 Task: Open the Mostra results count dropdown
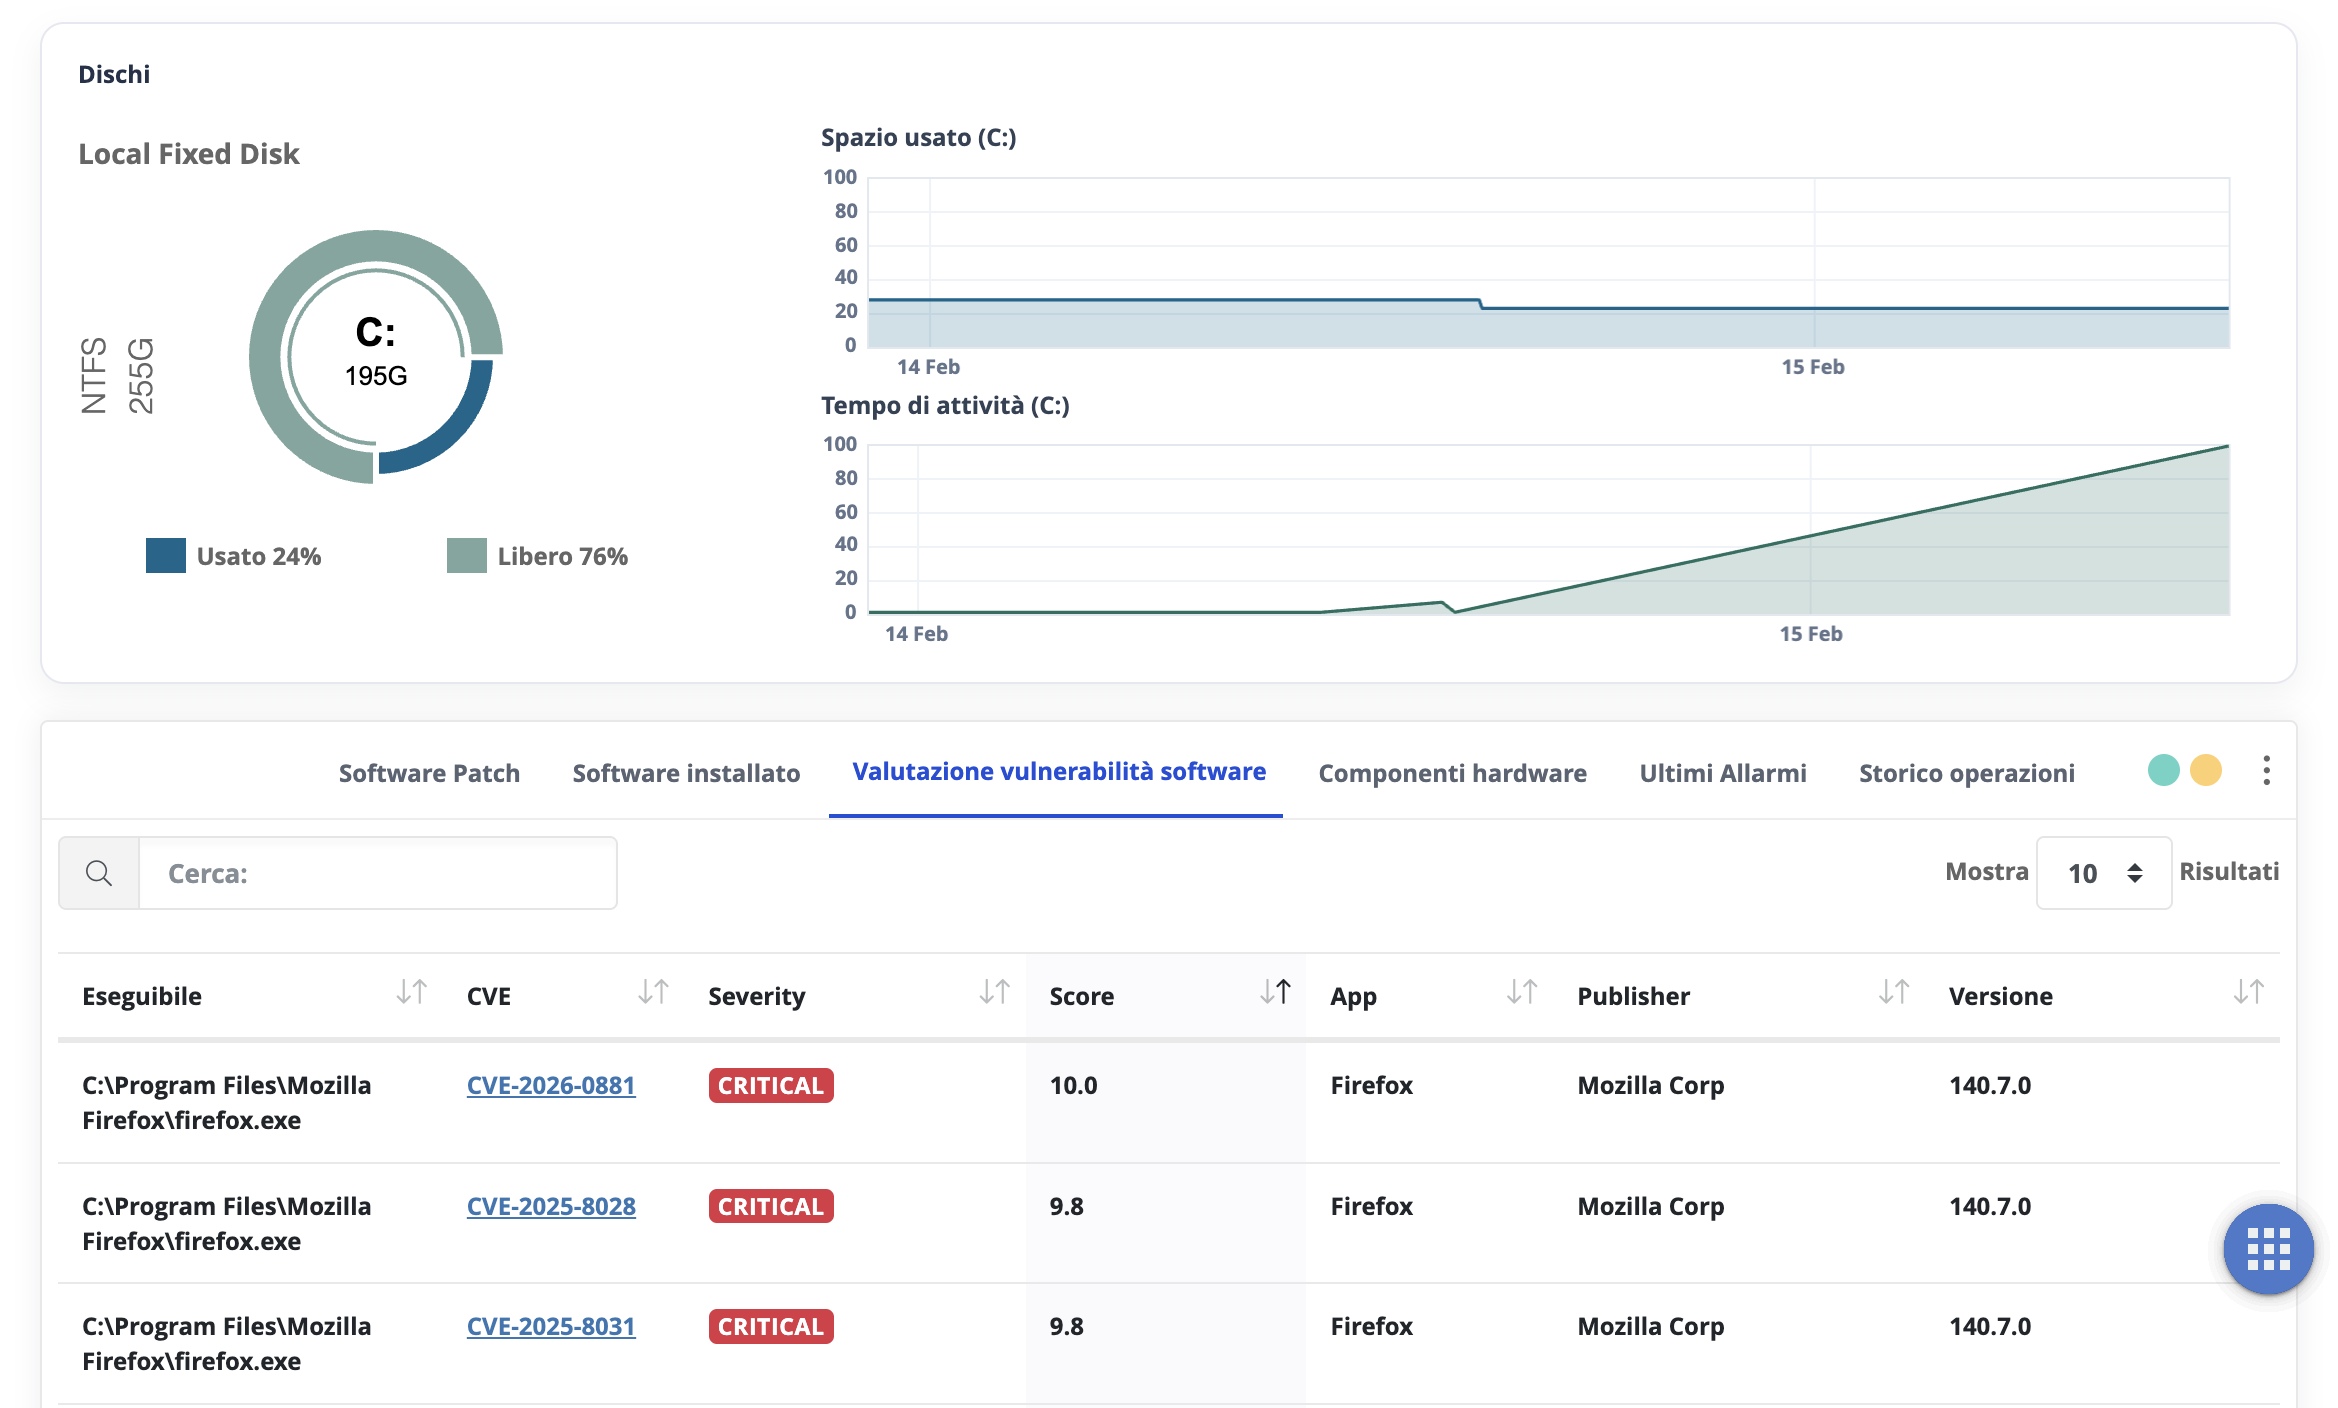coord(2103,872)
